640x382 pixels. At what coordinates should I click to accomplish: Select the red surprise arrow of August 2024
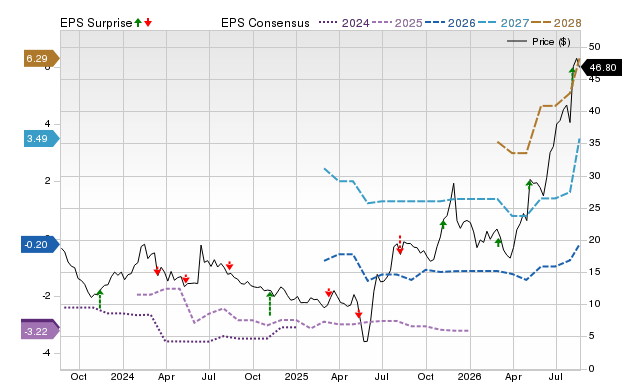230,265
